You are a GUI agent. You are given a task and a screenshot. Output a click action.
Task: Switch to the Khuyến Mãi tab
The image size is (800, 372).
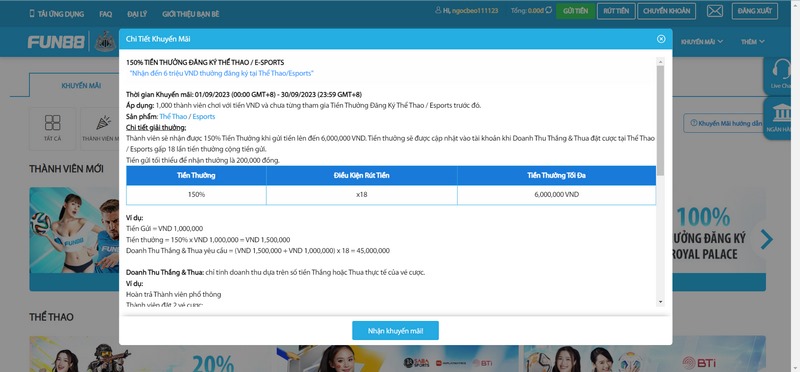click(81, 85)
